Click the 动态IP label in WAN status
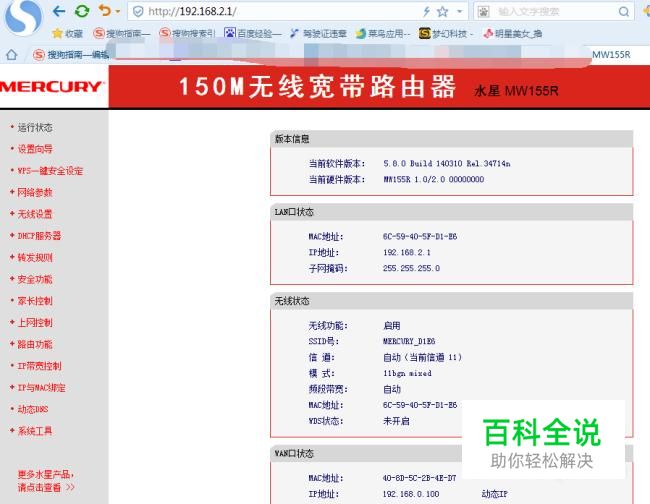This screenshot has width=650, height=504. click(x=495, y=494)
